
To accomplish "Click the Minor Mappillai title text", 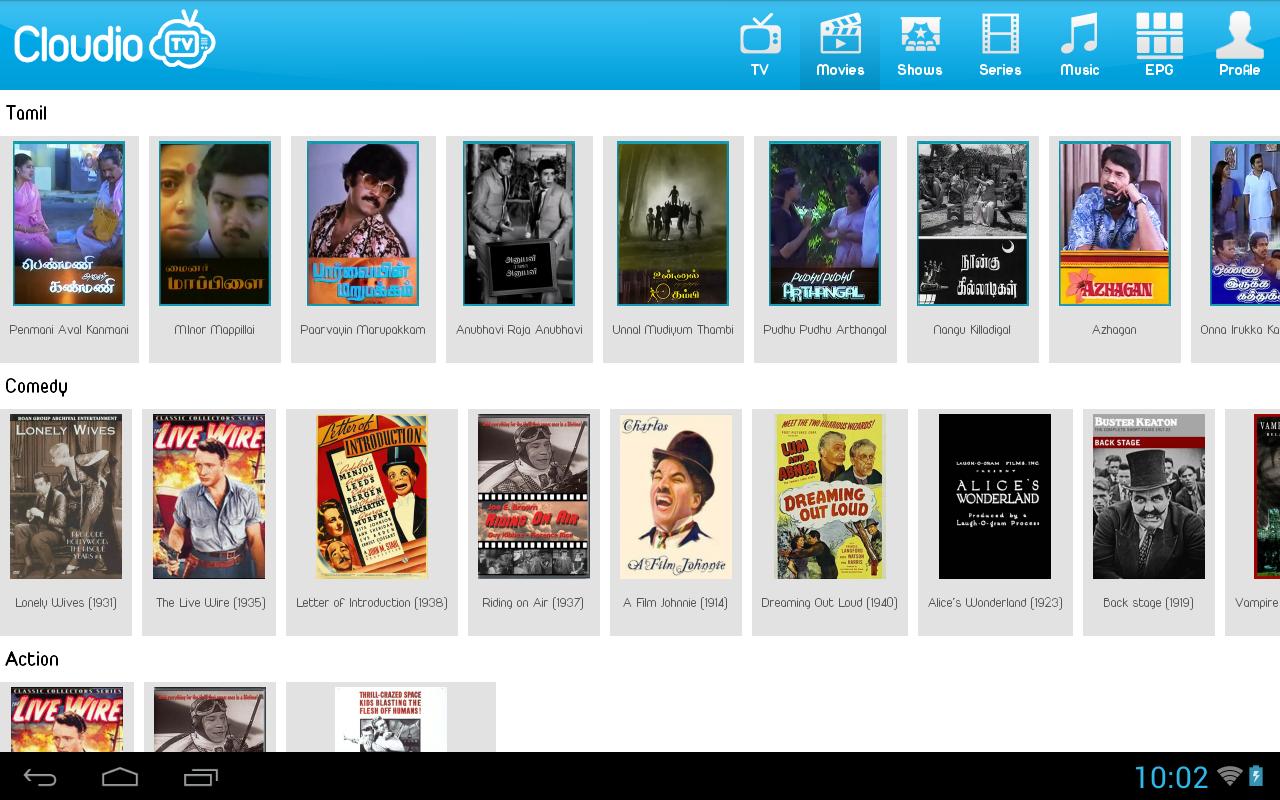I will coord(214,330).
